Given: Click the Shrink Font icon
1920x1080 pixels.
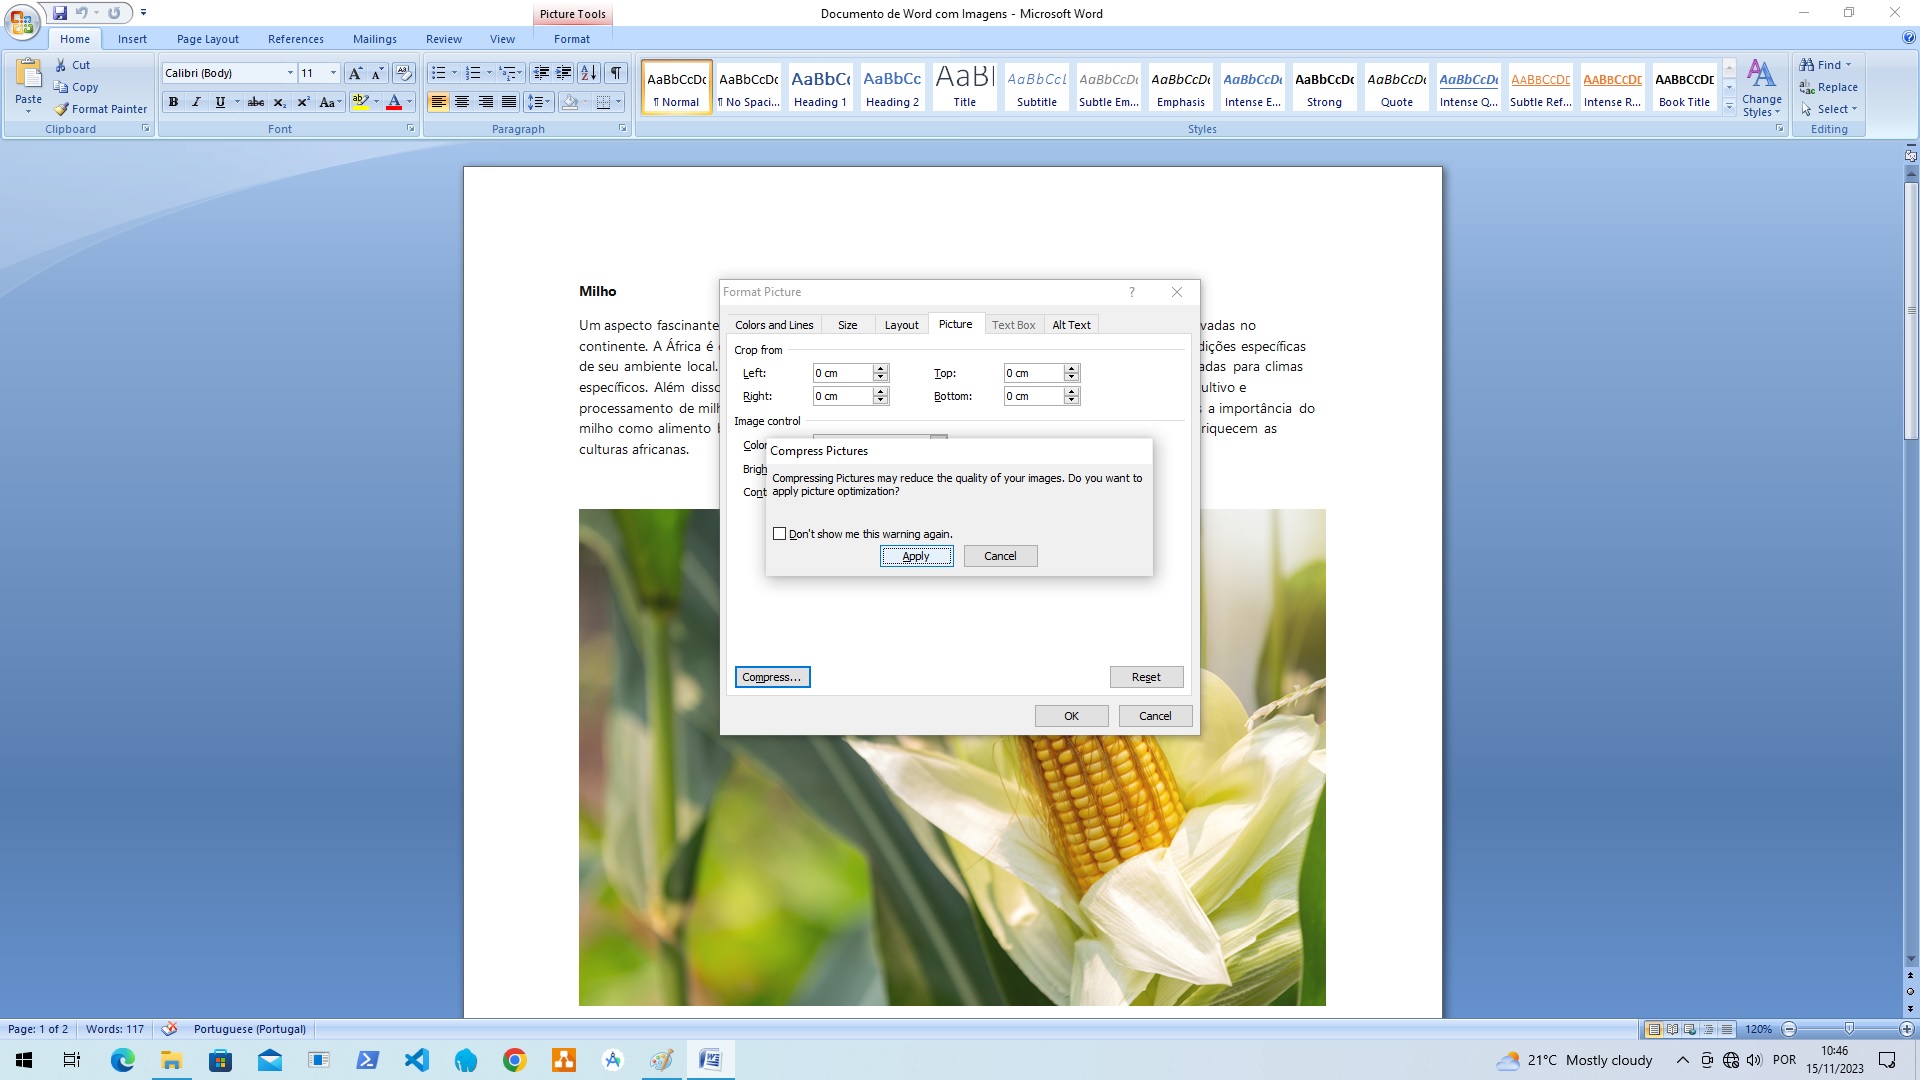Looking at the screenshot, I should pos(378,73).
